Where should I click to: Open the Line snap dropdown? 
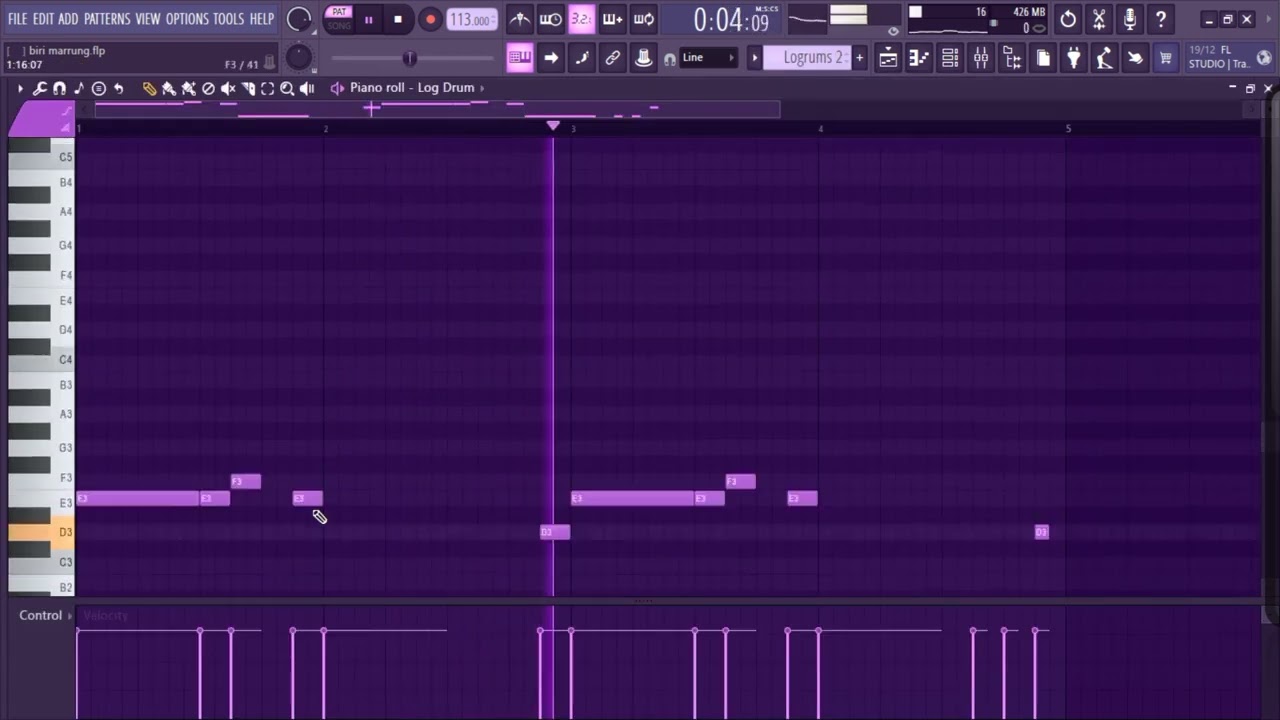click(708, 58)
